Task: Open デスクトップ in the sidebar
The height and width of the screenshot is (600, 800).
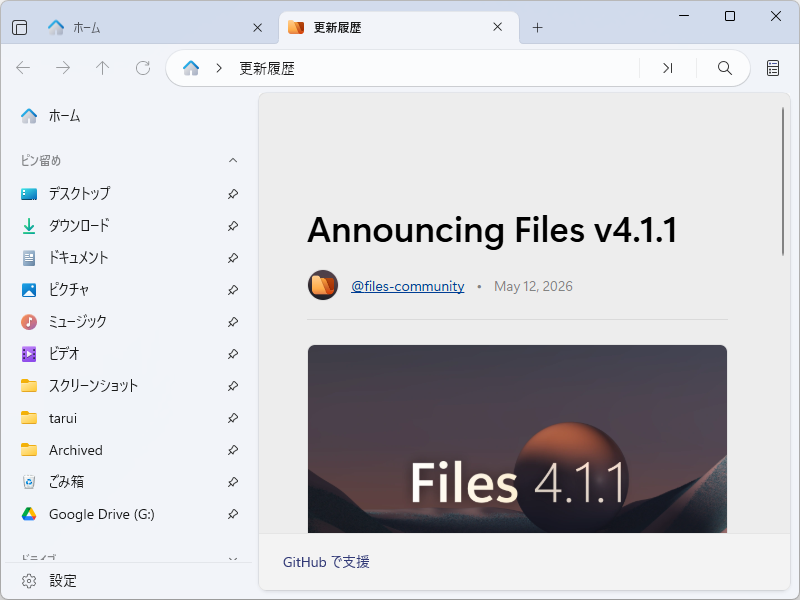Action: pos(131,193)
